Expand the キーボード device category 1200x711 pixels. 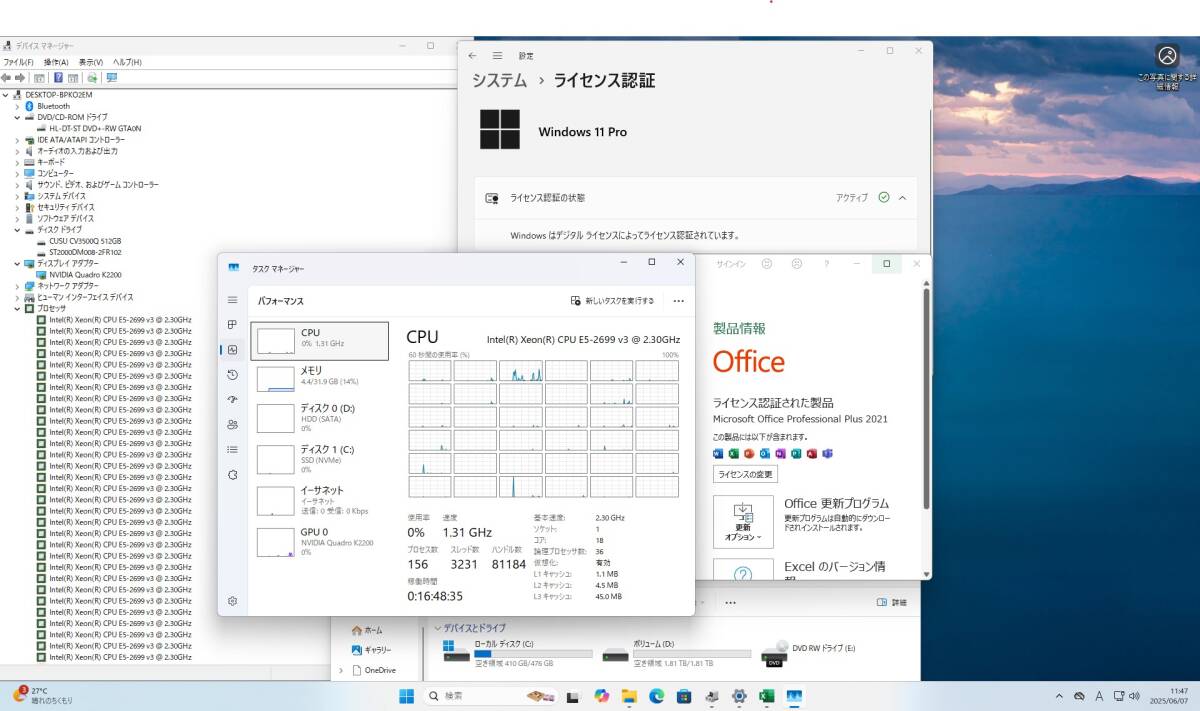17,162
